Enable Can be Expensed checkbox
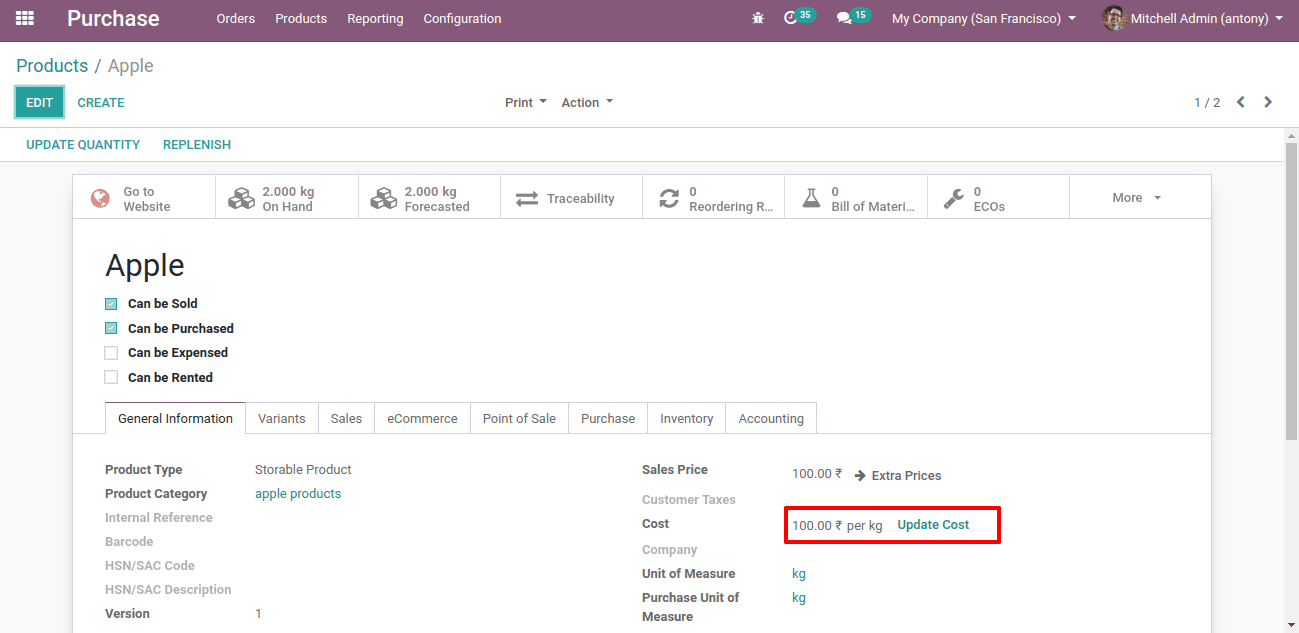The width and height of the screenshot is (1299, 633). click(111, 353)
